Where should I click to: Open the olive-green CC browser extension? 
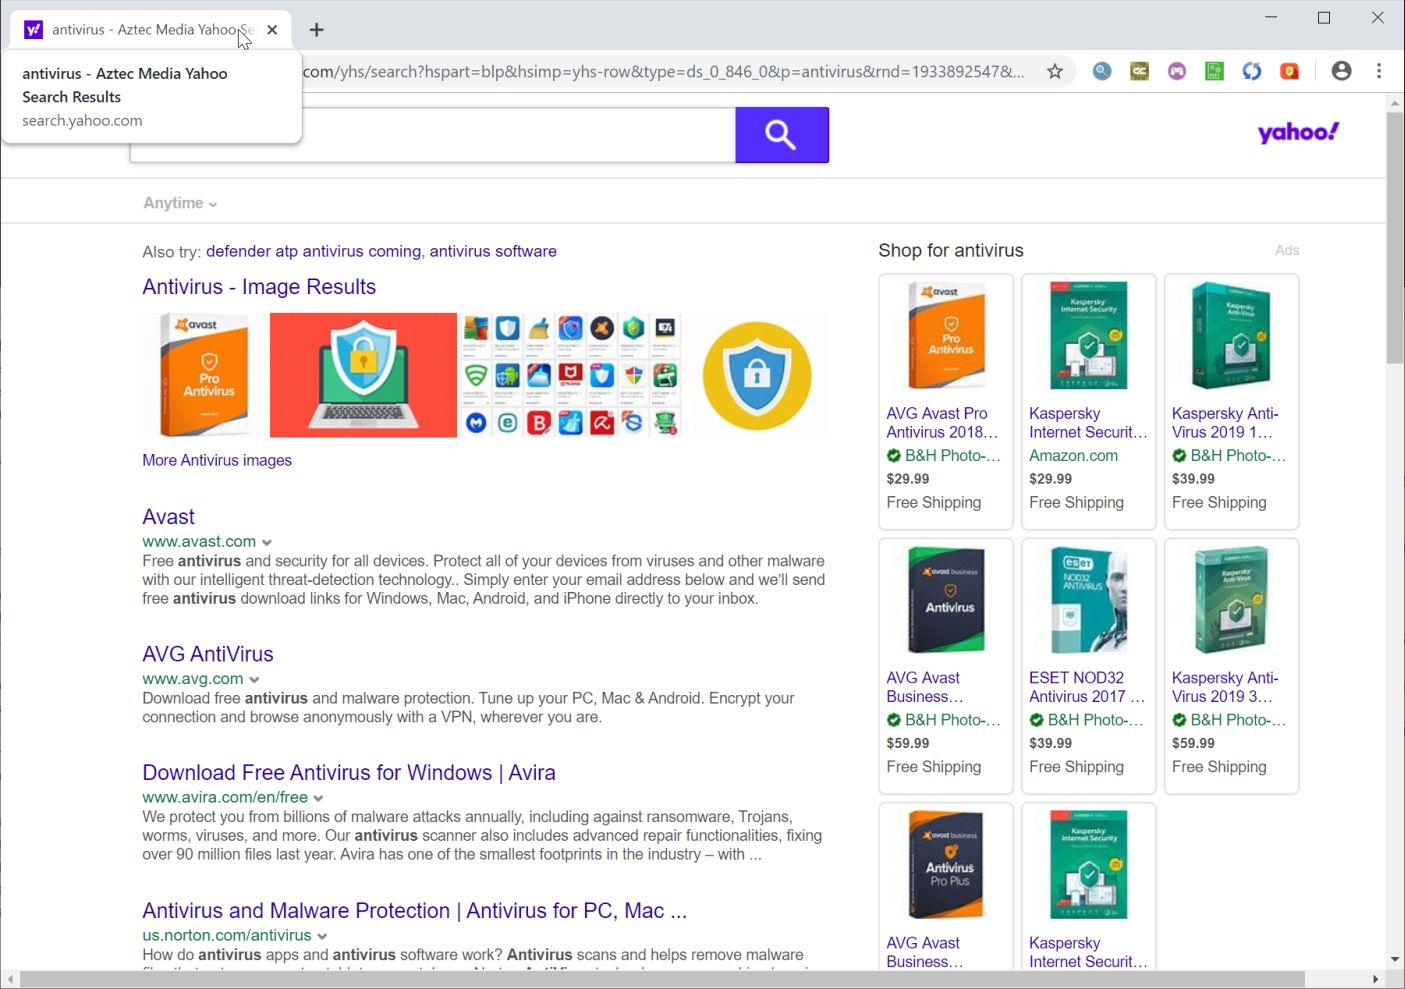tap(1139, 71)
